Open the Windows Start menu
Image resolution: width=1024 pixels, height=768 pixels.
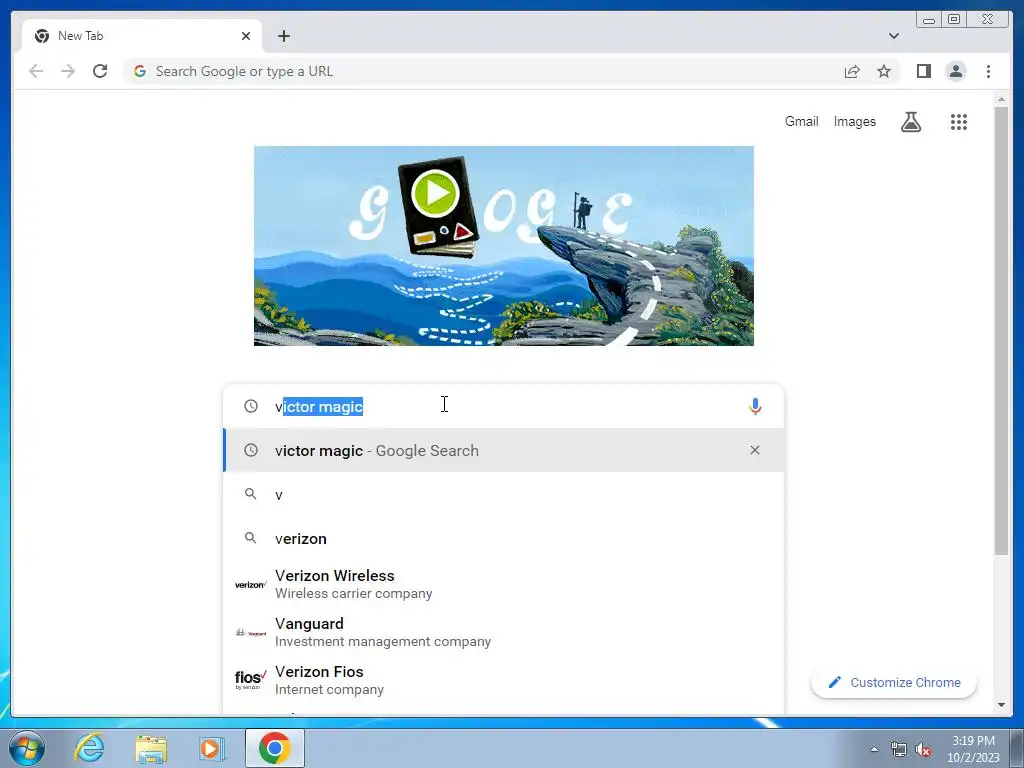[27, 748]
